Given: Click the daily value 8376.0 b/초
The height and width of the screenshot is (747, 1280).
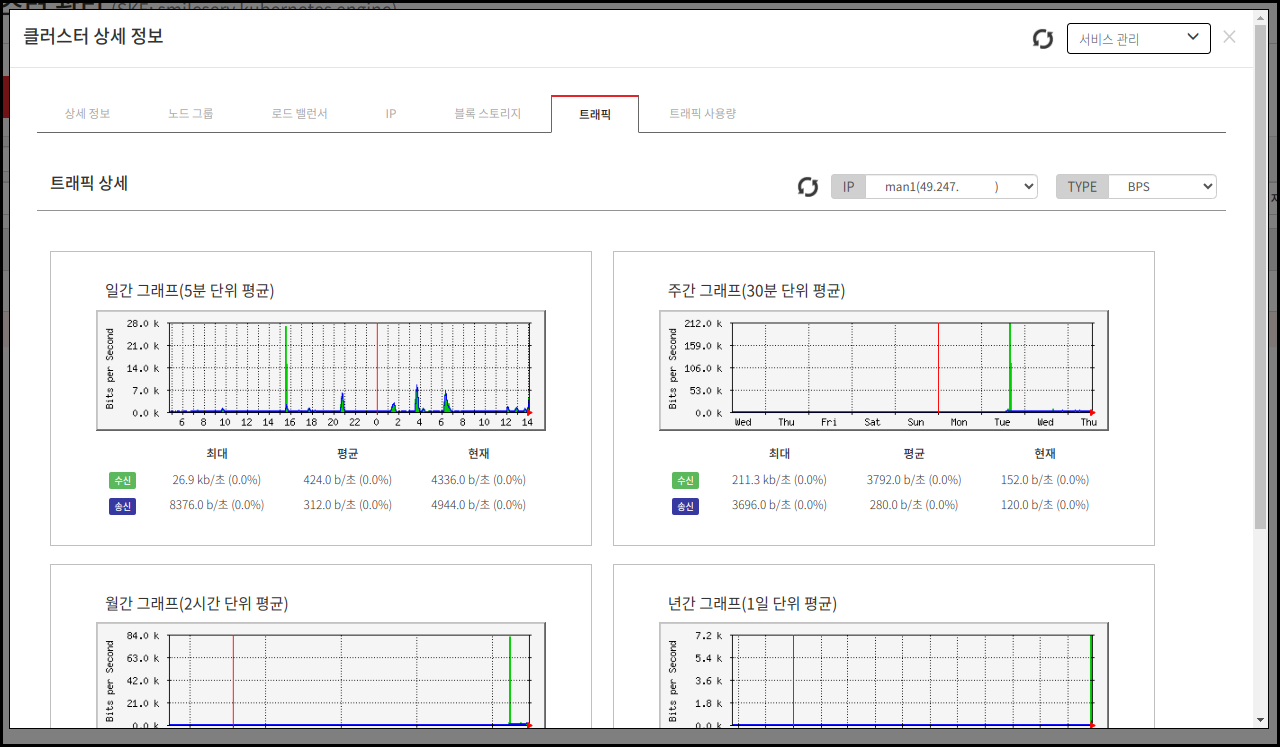Looking at the screenshot, I should point(217,505).
